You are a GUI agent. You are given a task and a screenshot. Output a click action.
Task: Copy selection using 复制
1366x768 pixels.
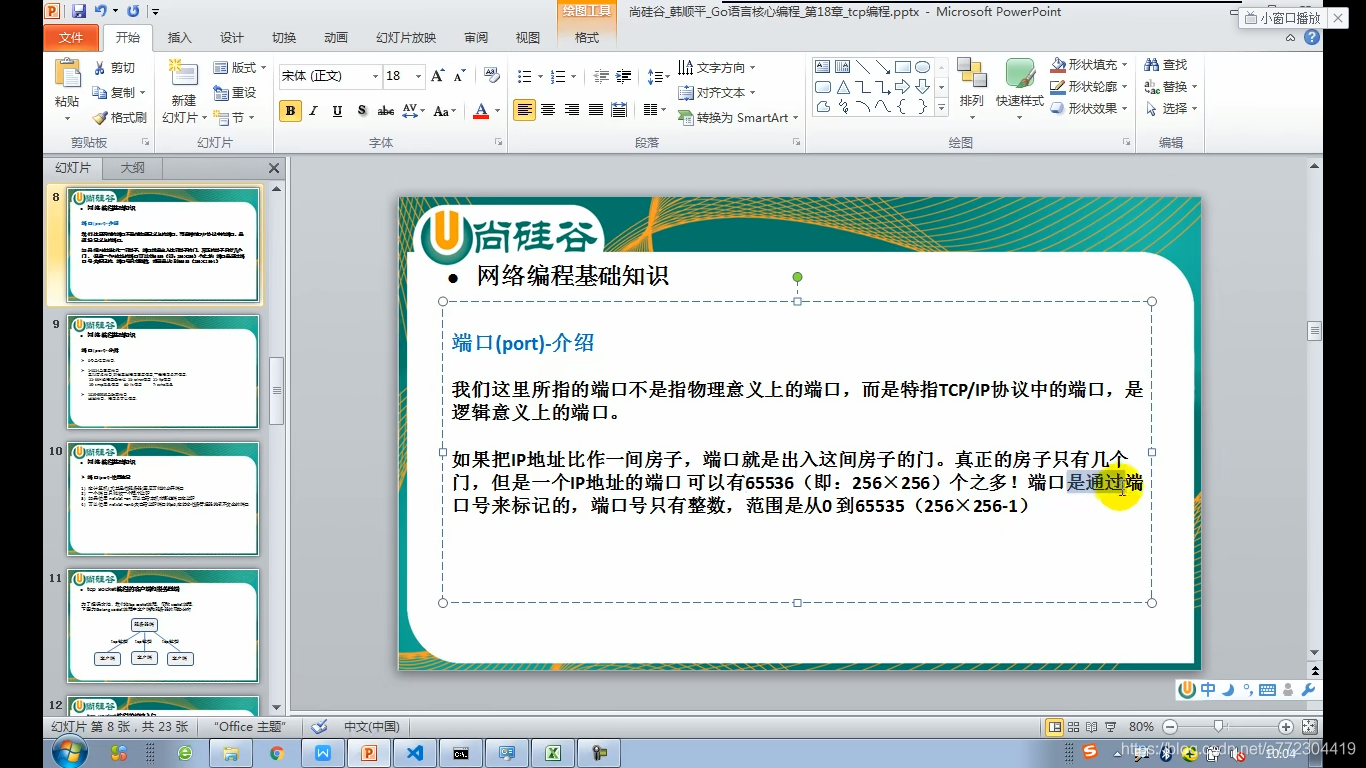(113, 92)
